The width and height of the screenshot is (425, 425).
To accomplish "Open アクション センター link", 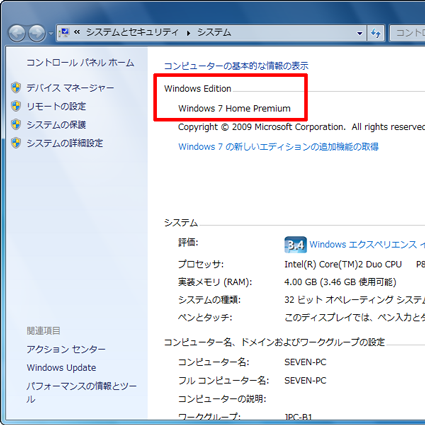I will pos(66,349).
